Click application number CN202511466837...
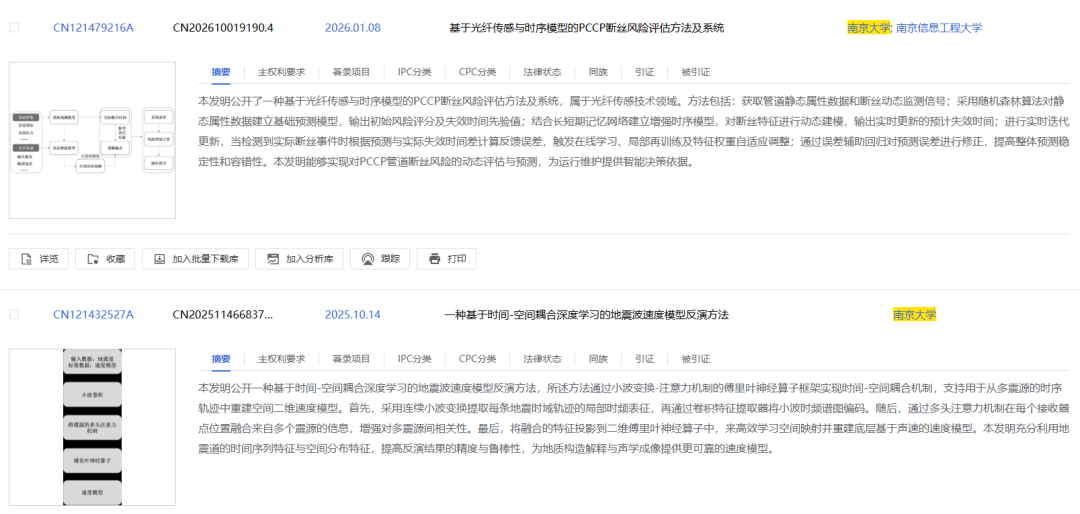Screen dimensions: 1080x514 (x=222, y=314)
